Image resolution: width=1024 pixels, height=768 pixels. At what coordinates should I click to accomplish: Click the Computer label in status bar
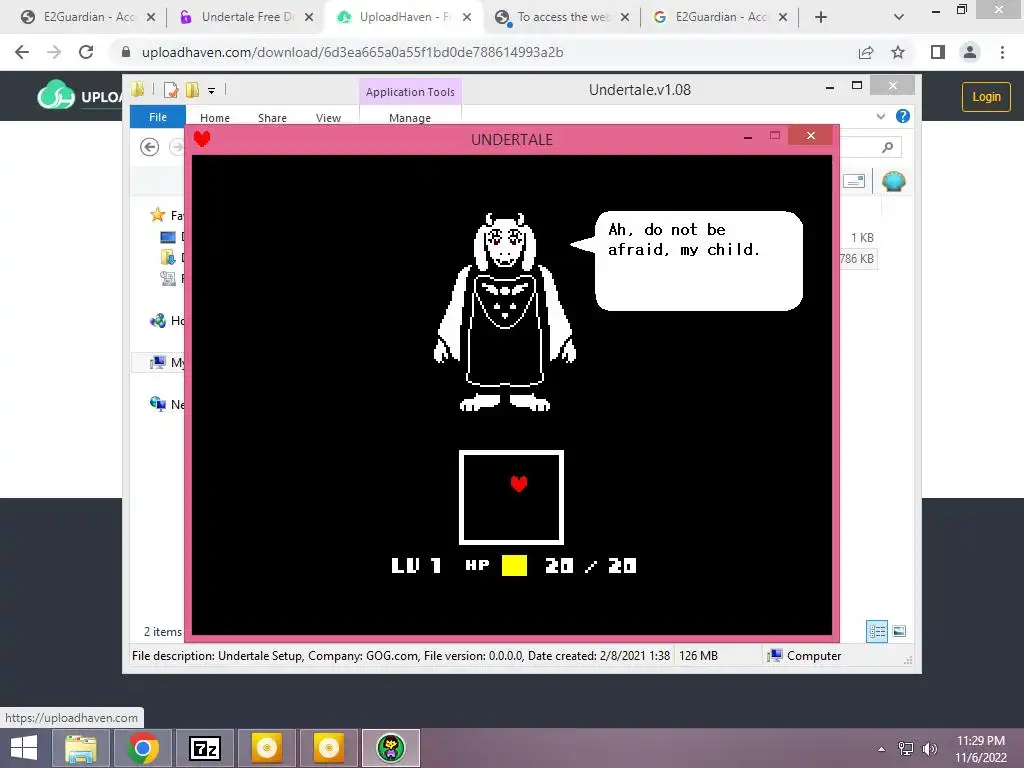coord(814,656)
